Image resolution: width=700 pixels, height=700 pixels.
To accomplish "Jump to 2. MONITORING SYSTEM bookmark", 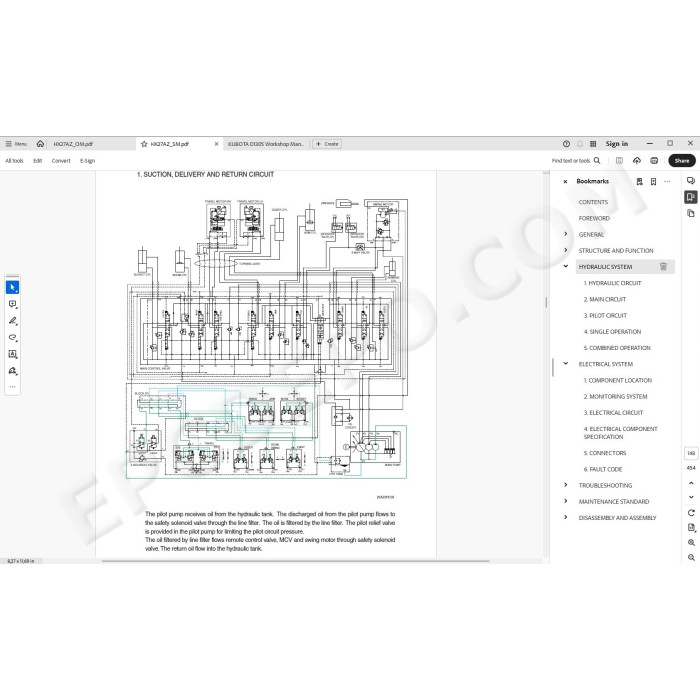I will coord(615,396).
